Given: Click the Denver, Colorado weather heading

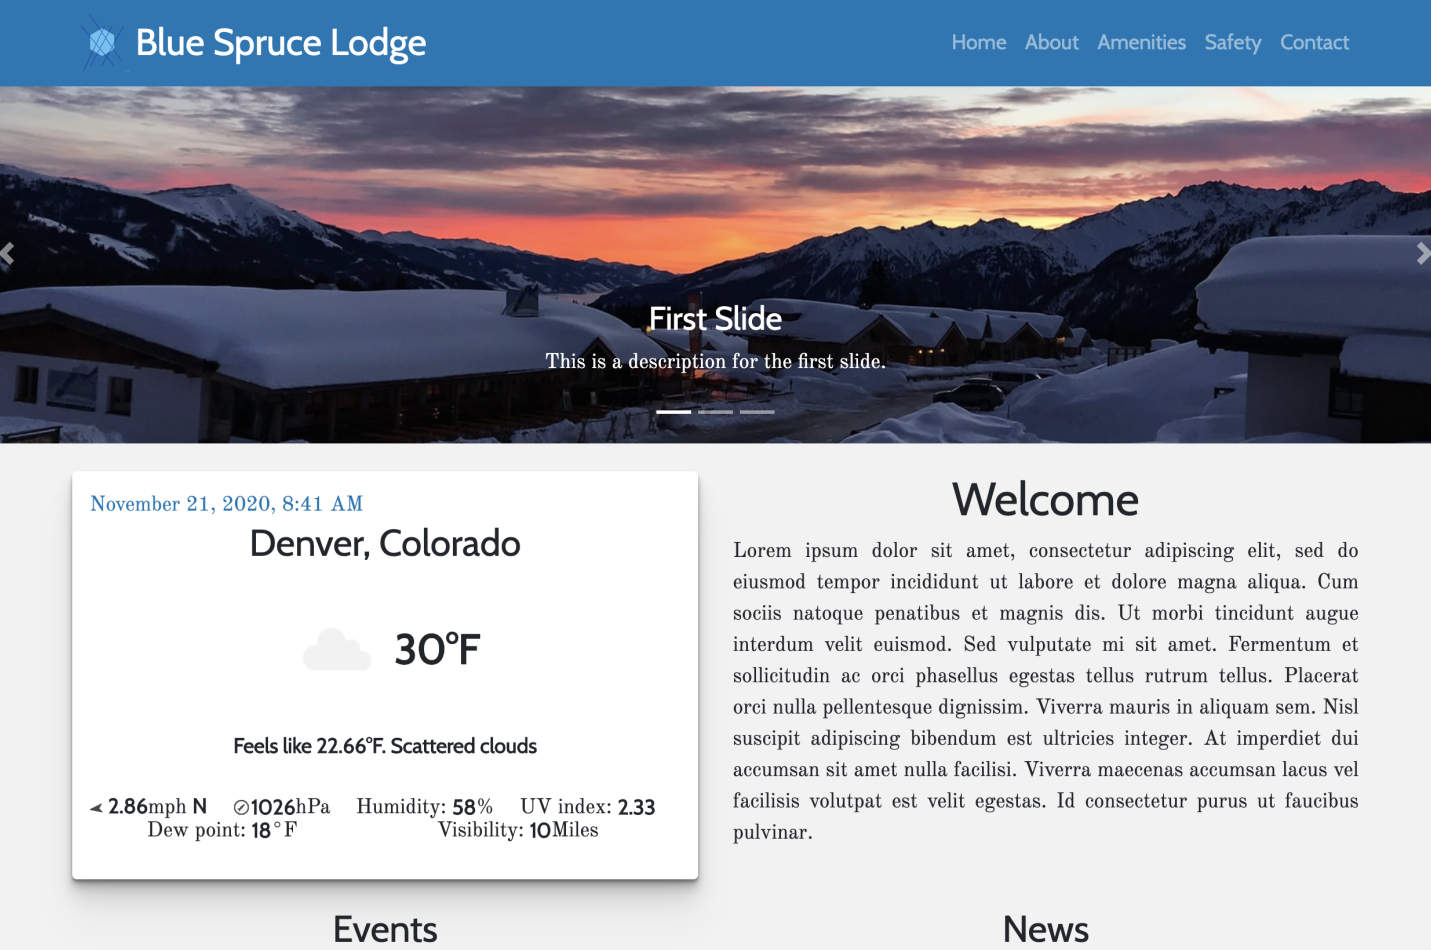Looking at the screenshot, I should [x=385, y=544].
